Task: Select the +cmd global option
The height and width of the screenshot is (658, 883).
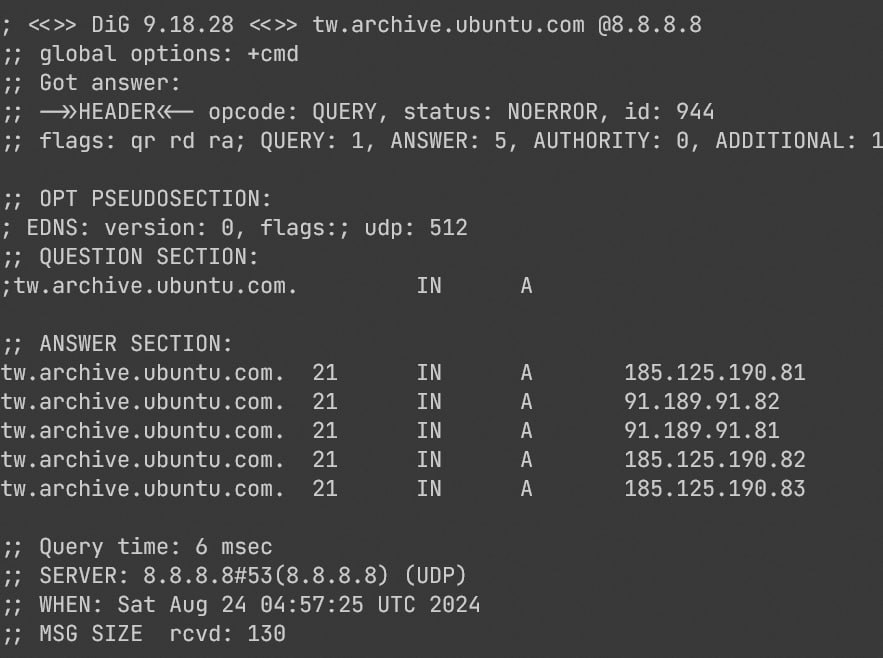Action: tap(272, 54)
